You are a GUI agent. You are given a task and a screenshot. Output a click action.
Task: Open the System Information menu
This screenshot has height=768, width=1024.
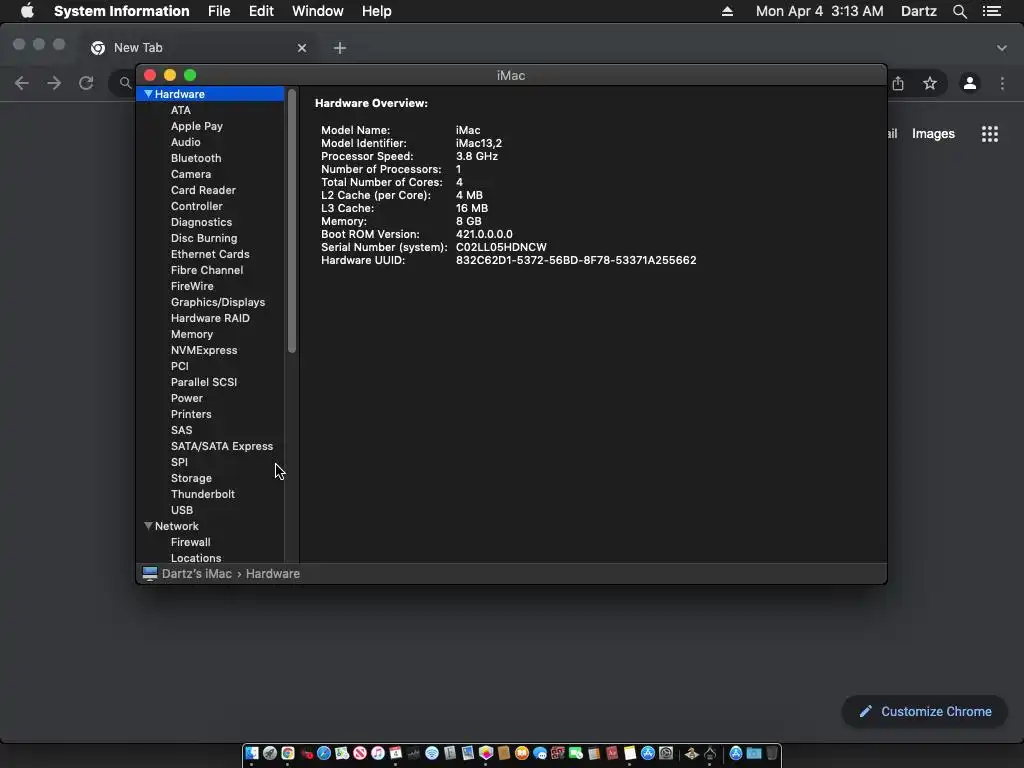[x=121, y=11]
